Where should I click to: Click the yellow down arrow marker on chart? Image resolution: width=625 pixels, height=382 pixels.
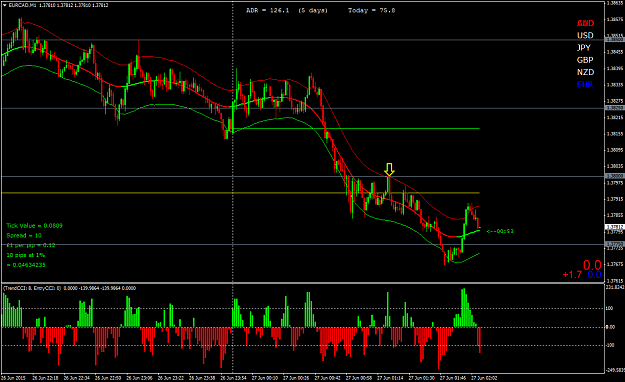[x=389, y=169]
